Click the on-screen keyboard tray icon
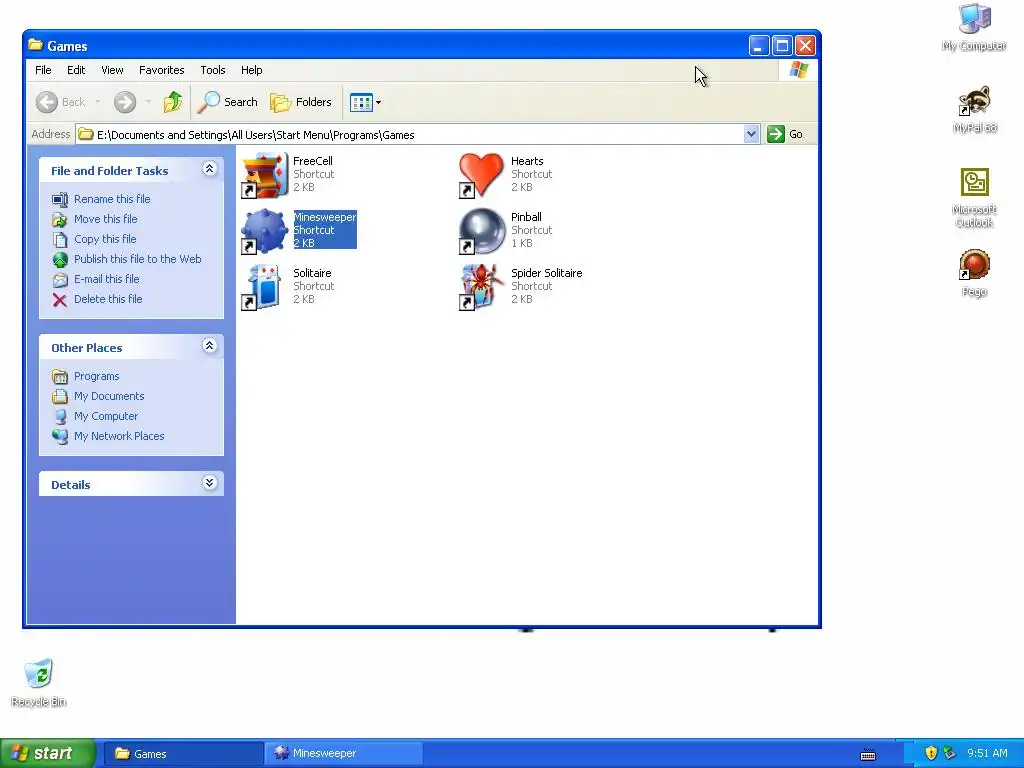The height and width of the screenshot is (768, 1024). [x=868, y=754]
